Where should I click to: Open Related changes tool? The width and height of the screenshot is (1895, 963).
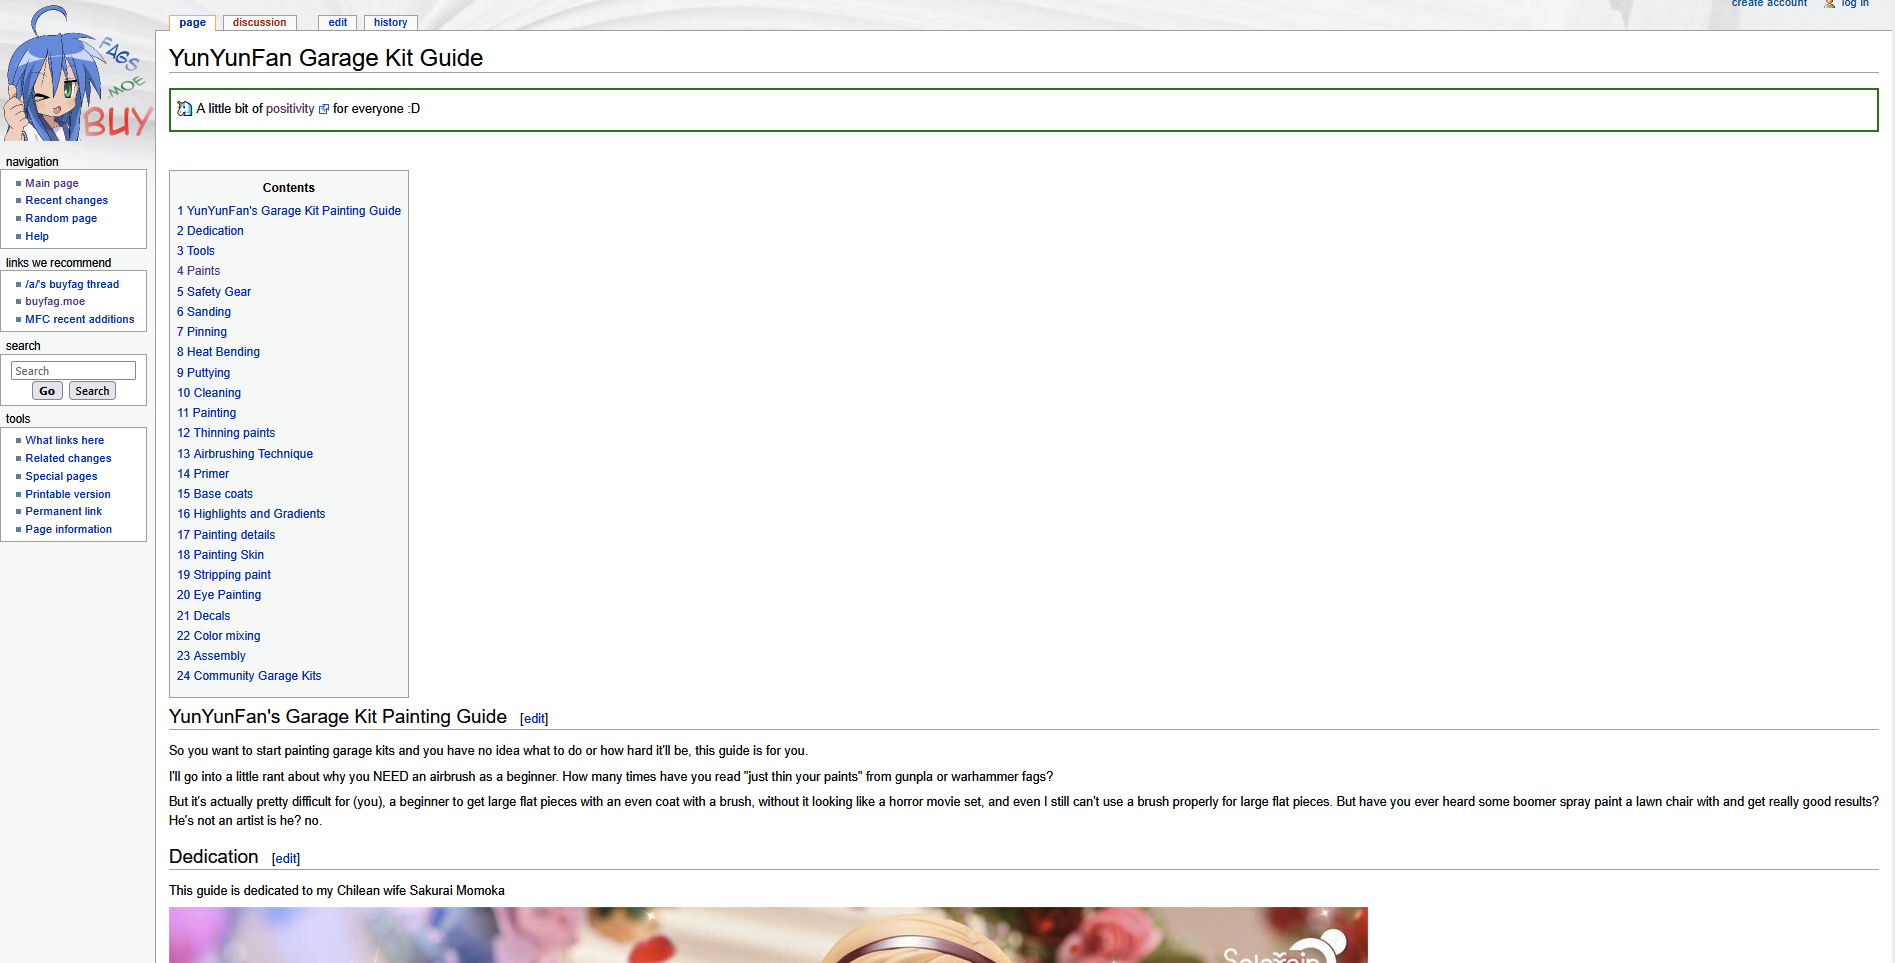pyautogui.click(x=68, y=458)
